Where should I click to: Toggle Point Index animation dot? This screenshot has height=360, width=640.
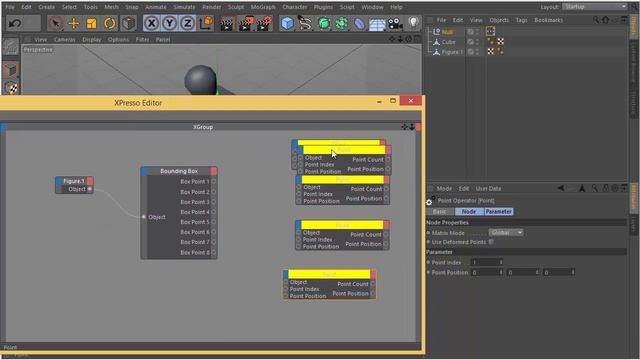click(x=429, y=262)
